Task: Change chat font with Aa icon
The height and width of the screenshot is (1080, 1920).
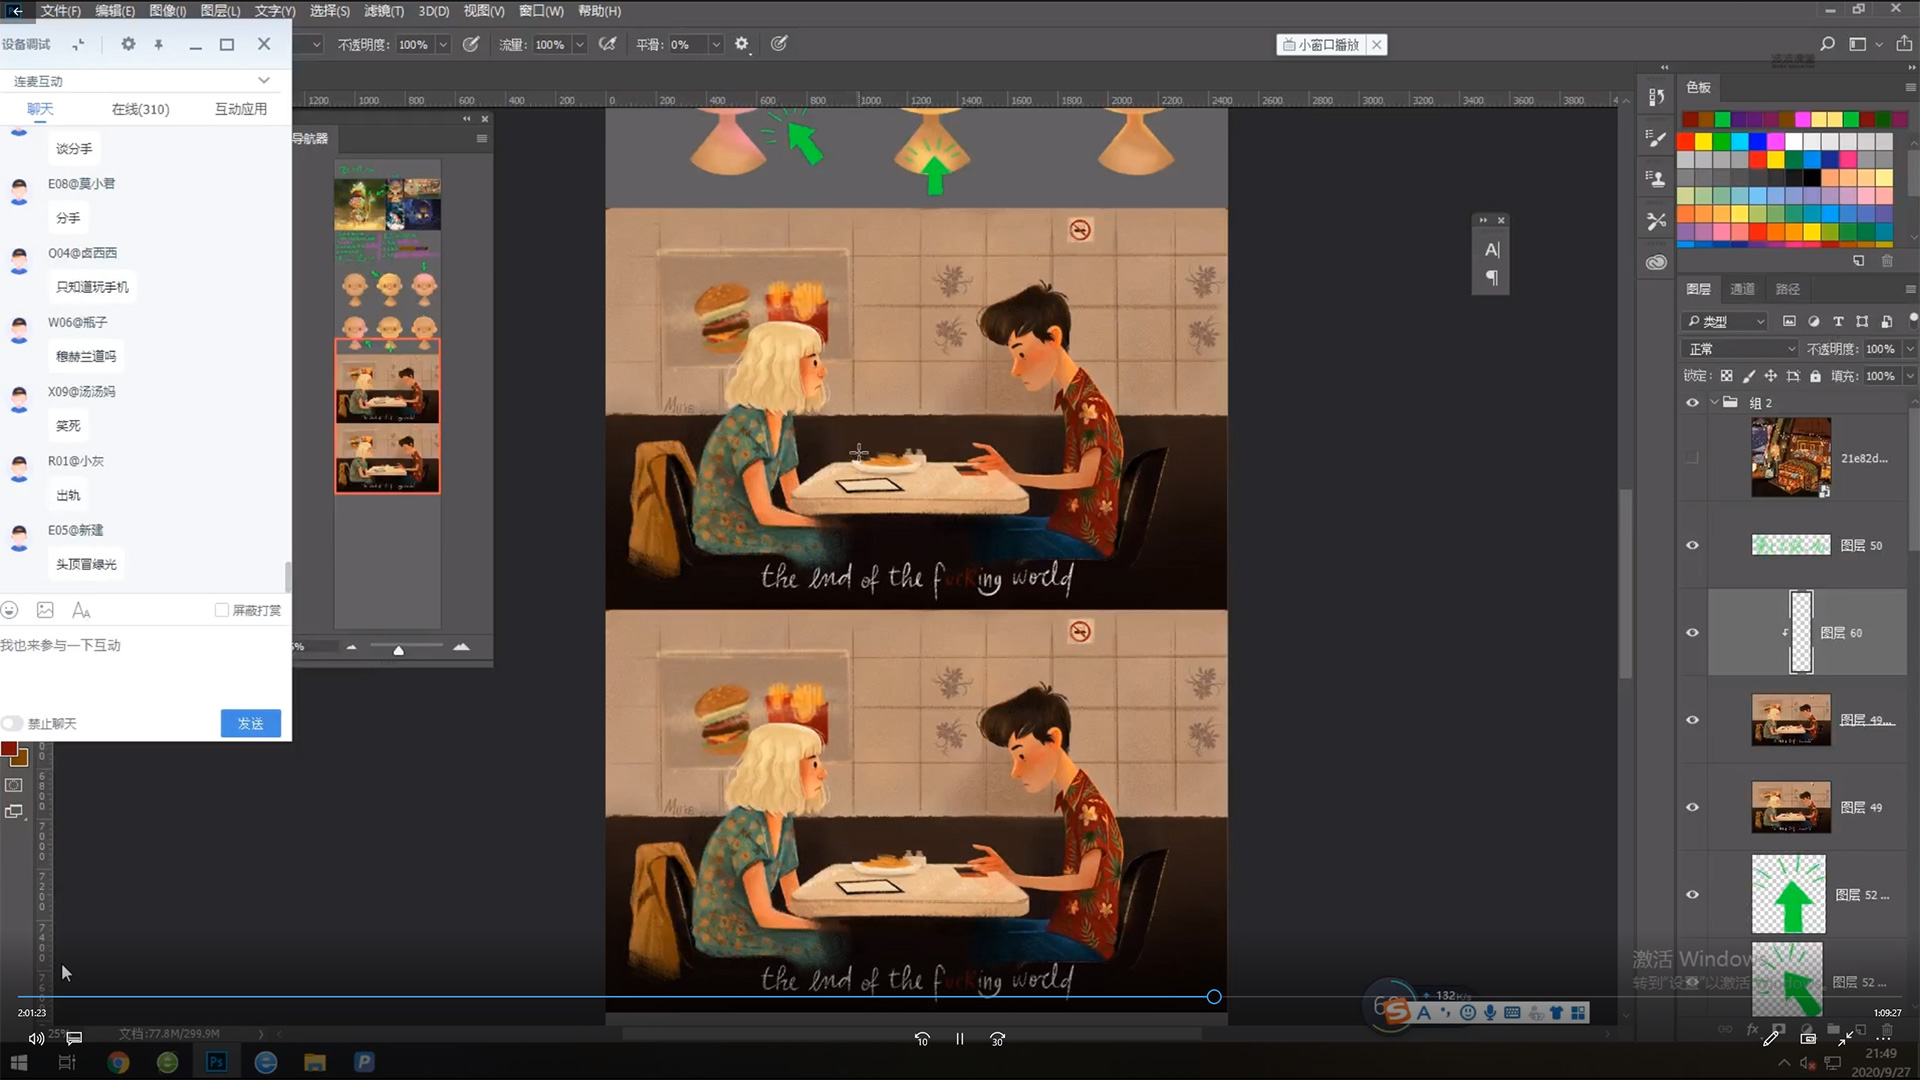Action: 81,610
